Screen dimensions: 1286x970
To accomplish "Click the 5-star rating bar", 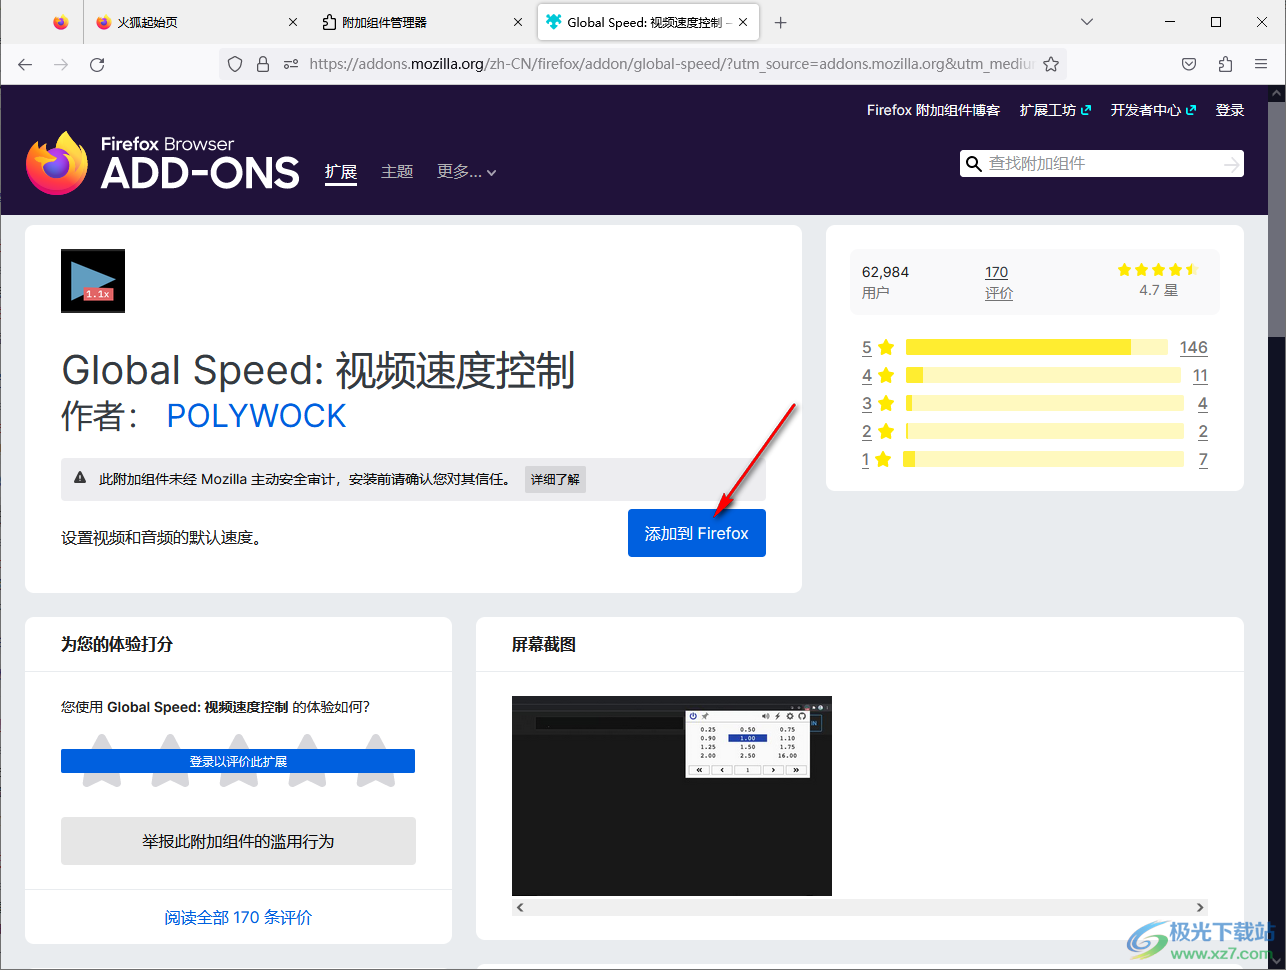I will [1037, 347].
